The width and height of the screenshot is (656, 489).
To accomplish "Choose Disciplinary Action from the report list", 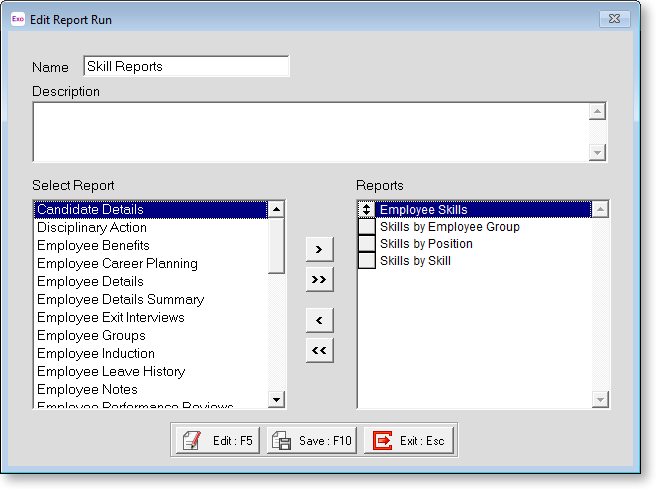I will click(92, 228).
